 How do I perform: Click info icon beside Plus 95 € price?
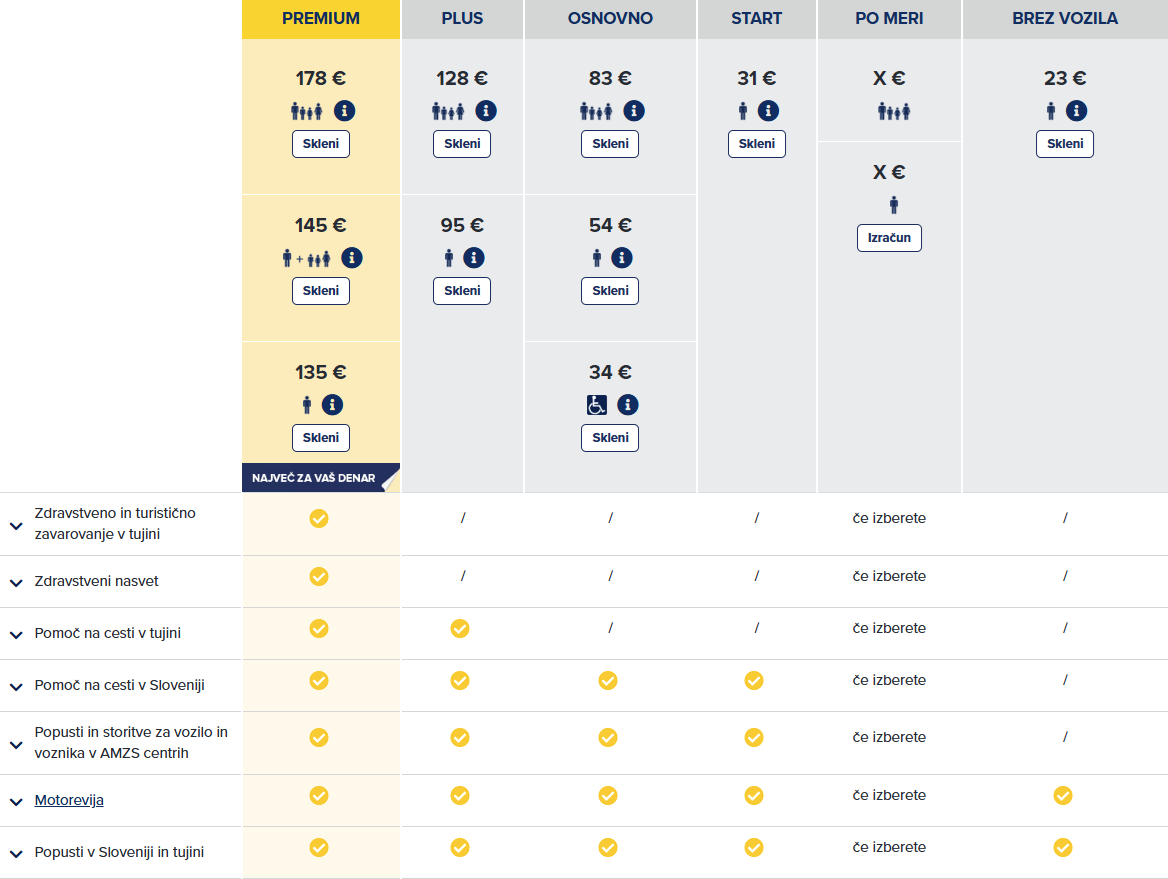474,258
